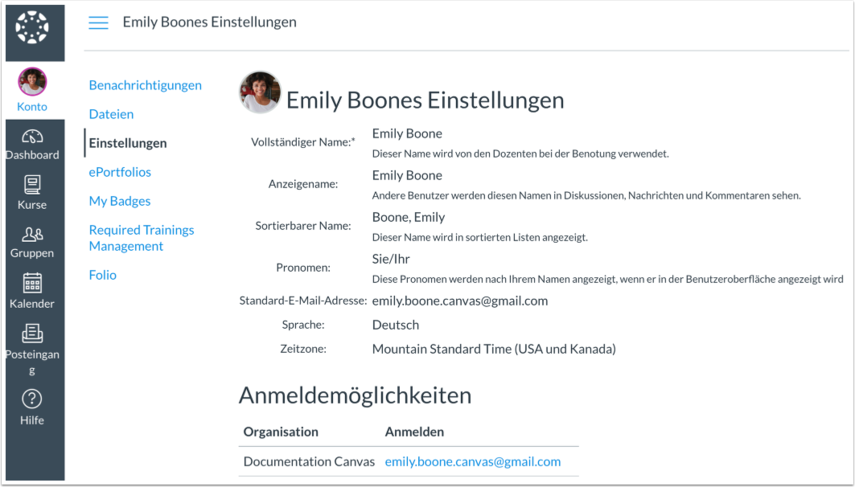Open the ePortfolios link

pyautogui.click(x=120, y=172)
